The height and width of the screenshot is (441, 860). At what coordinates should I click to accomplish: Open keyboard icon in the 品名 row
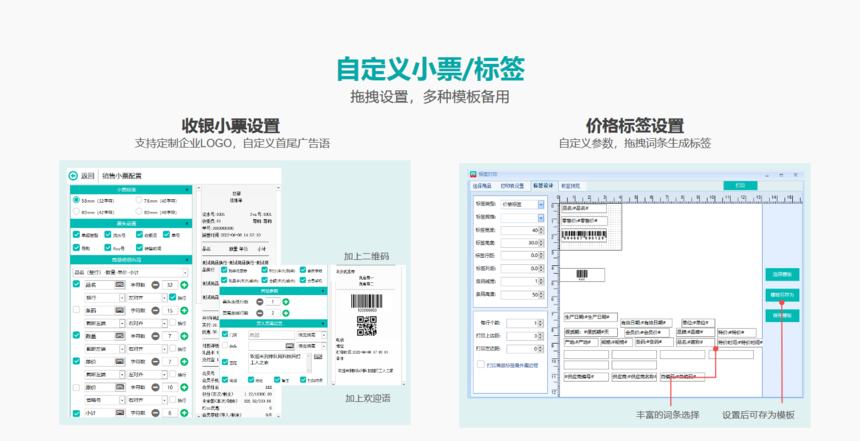[120, 285]
